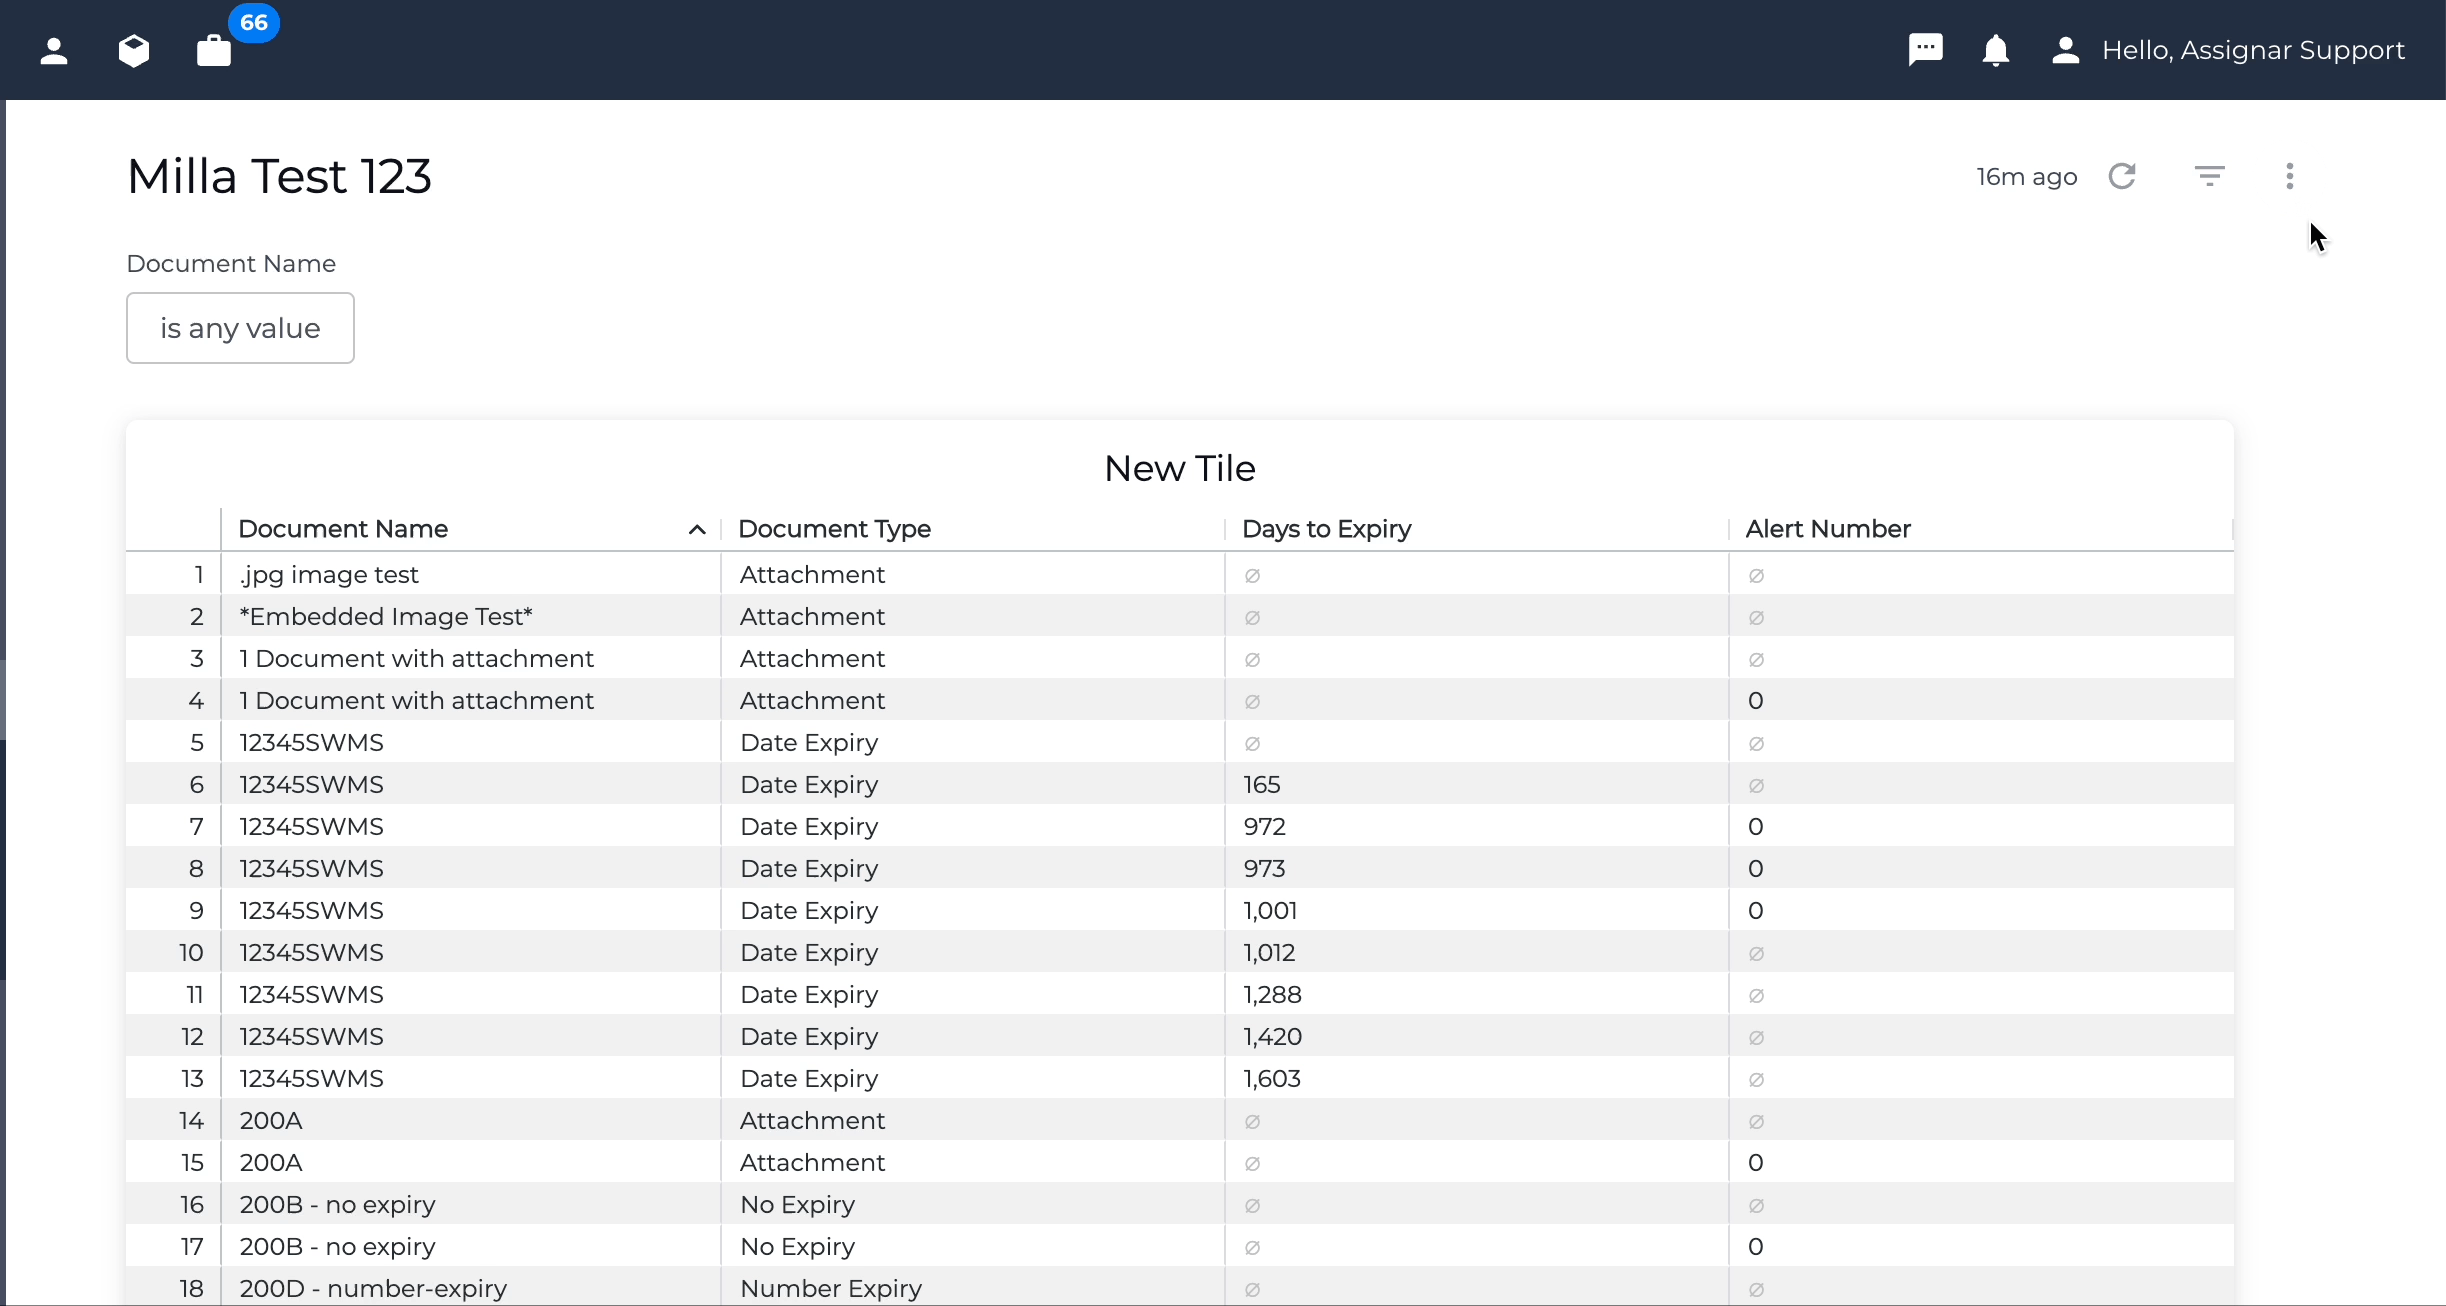Click the Days to Expiry value 1,001
Image resolution: width=2446 pixels, height=1306 pixels.
click(1270, 910)
